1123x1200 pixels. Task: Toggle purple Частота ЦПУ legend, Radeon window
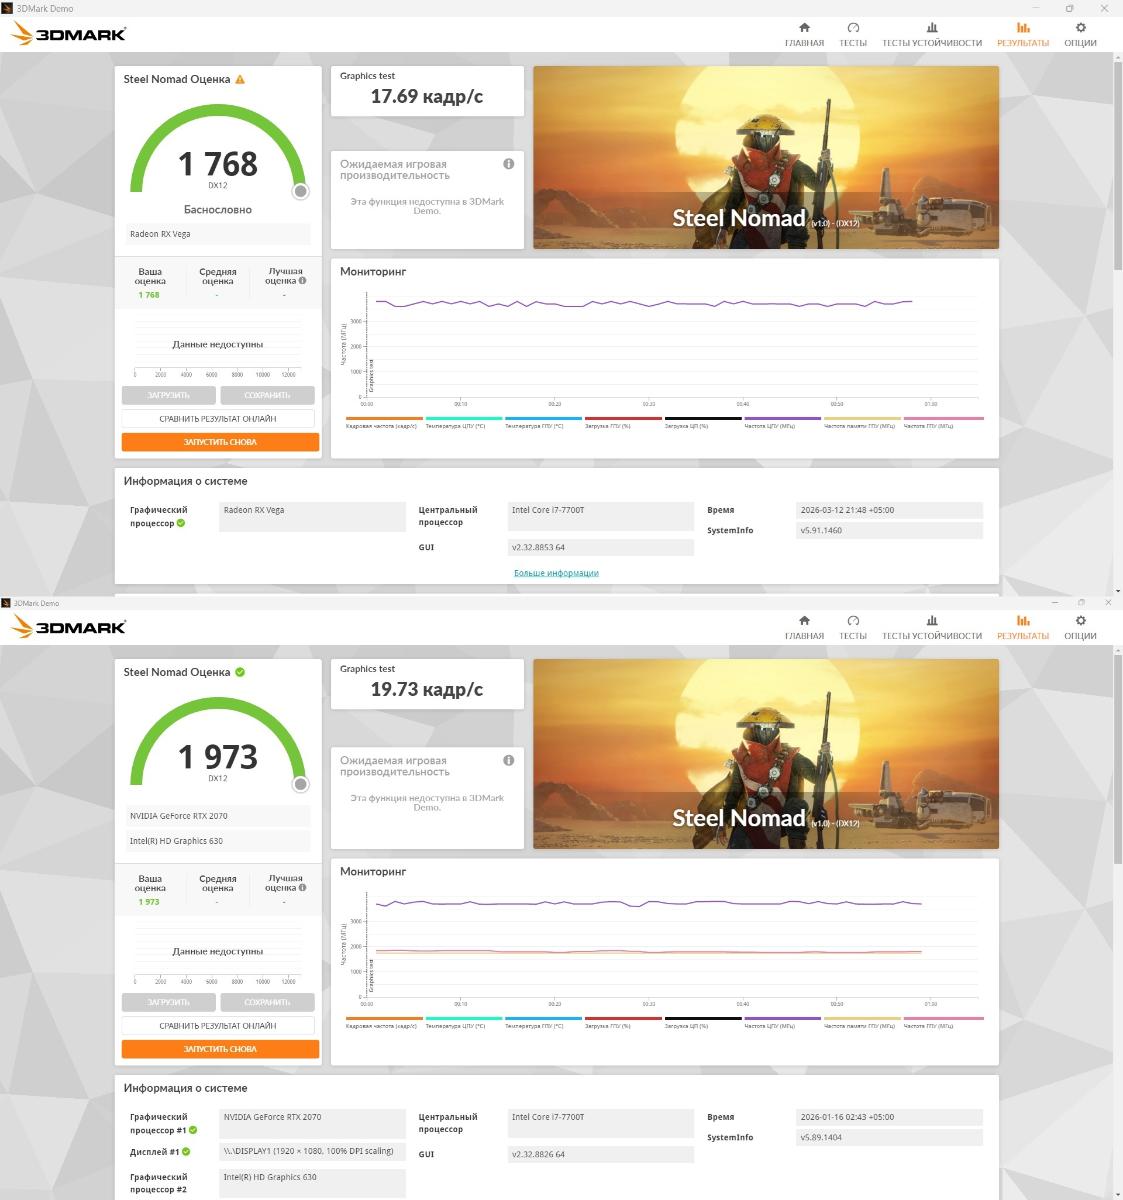[782, 422]
